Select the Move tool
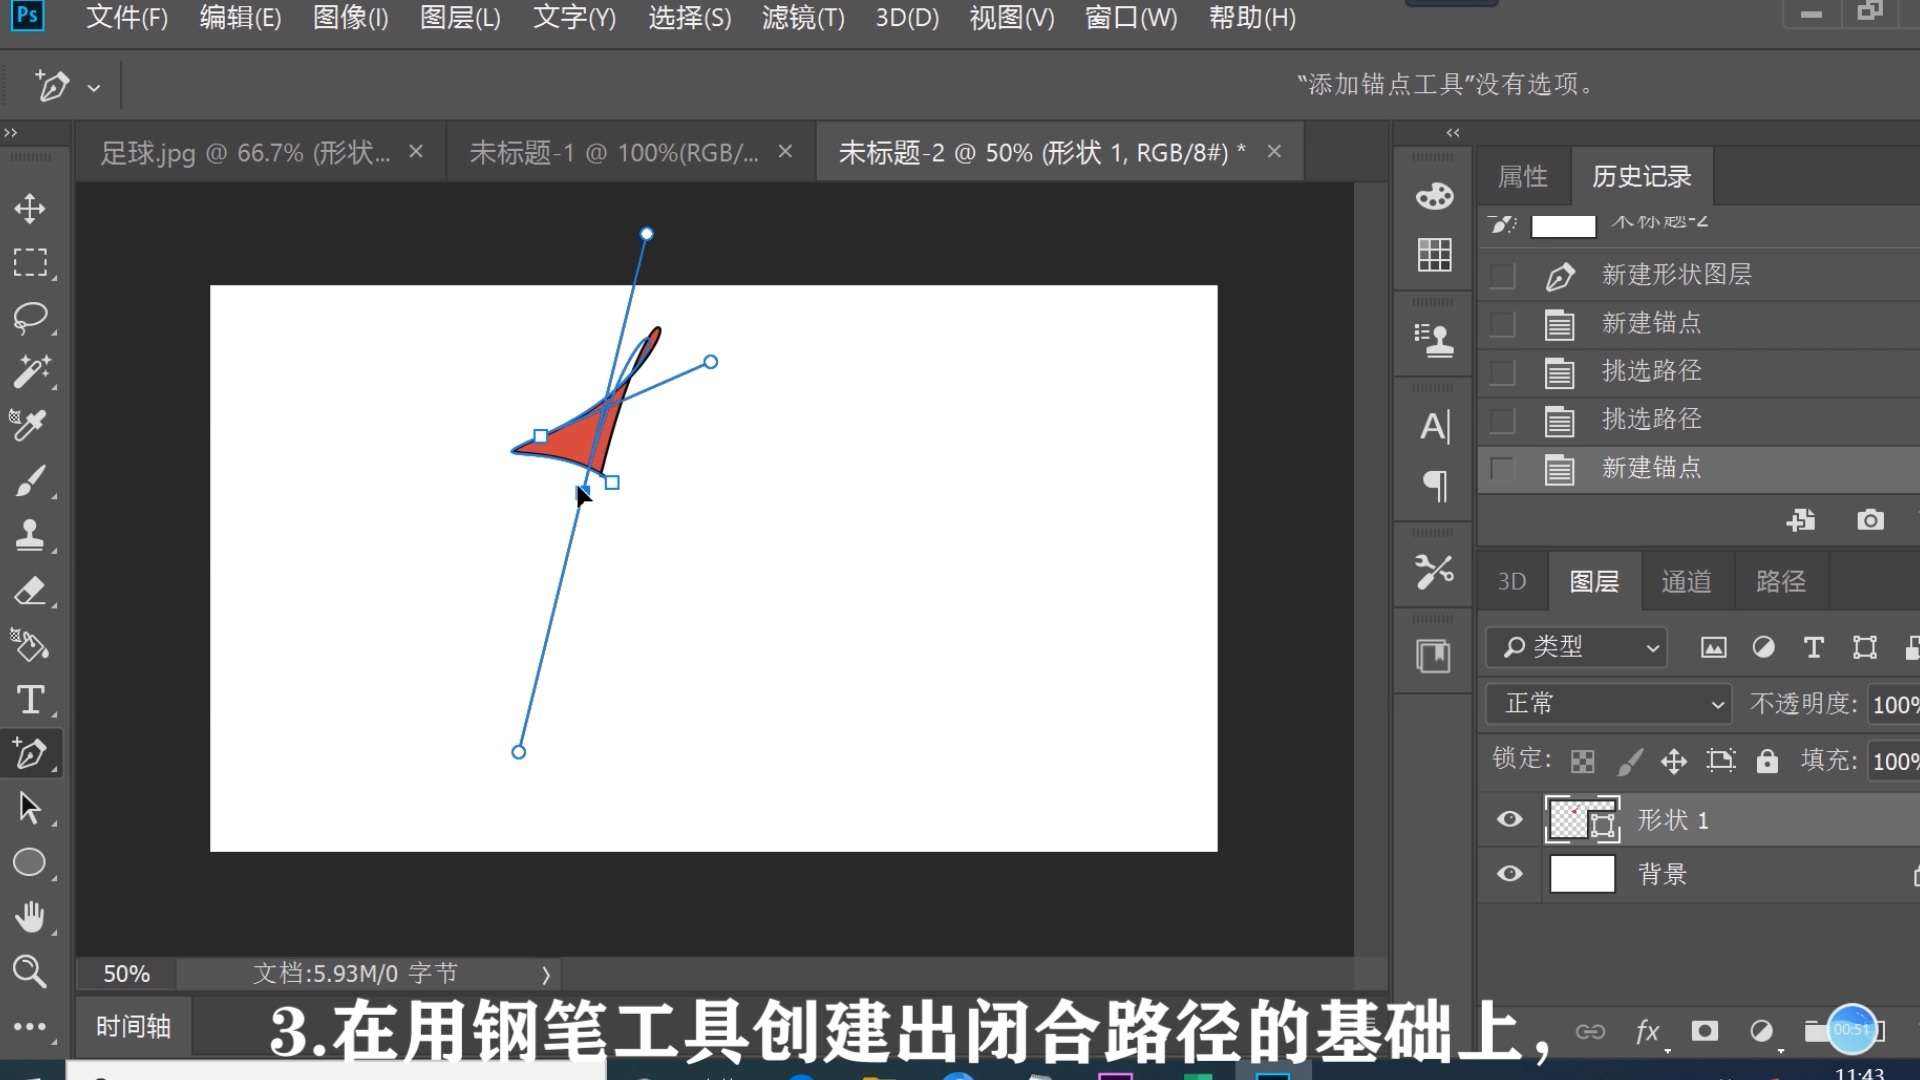The height and width of the screenshot is (1080, 1920). click(30, 208)
